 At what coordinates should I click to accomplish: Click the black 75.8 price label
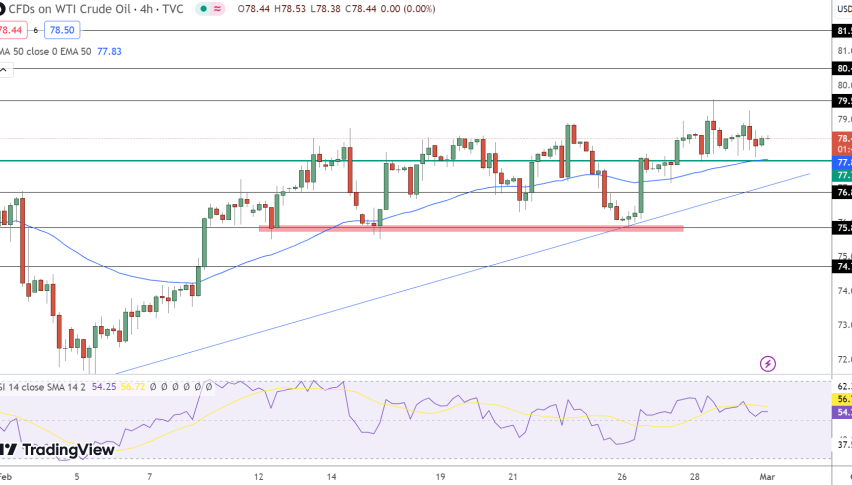click(842, 228)
